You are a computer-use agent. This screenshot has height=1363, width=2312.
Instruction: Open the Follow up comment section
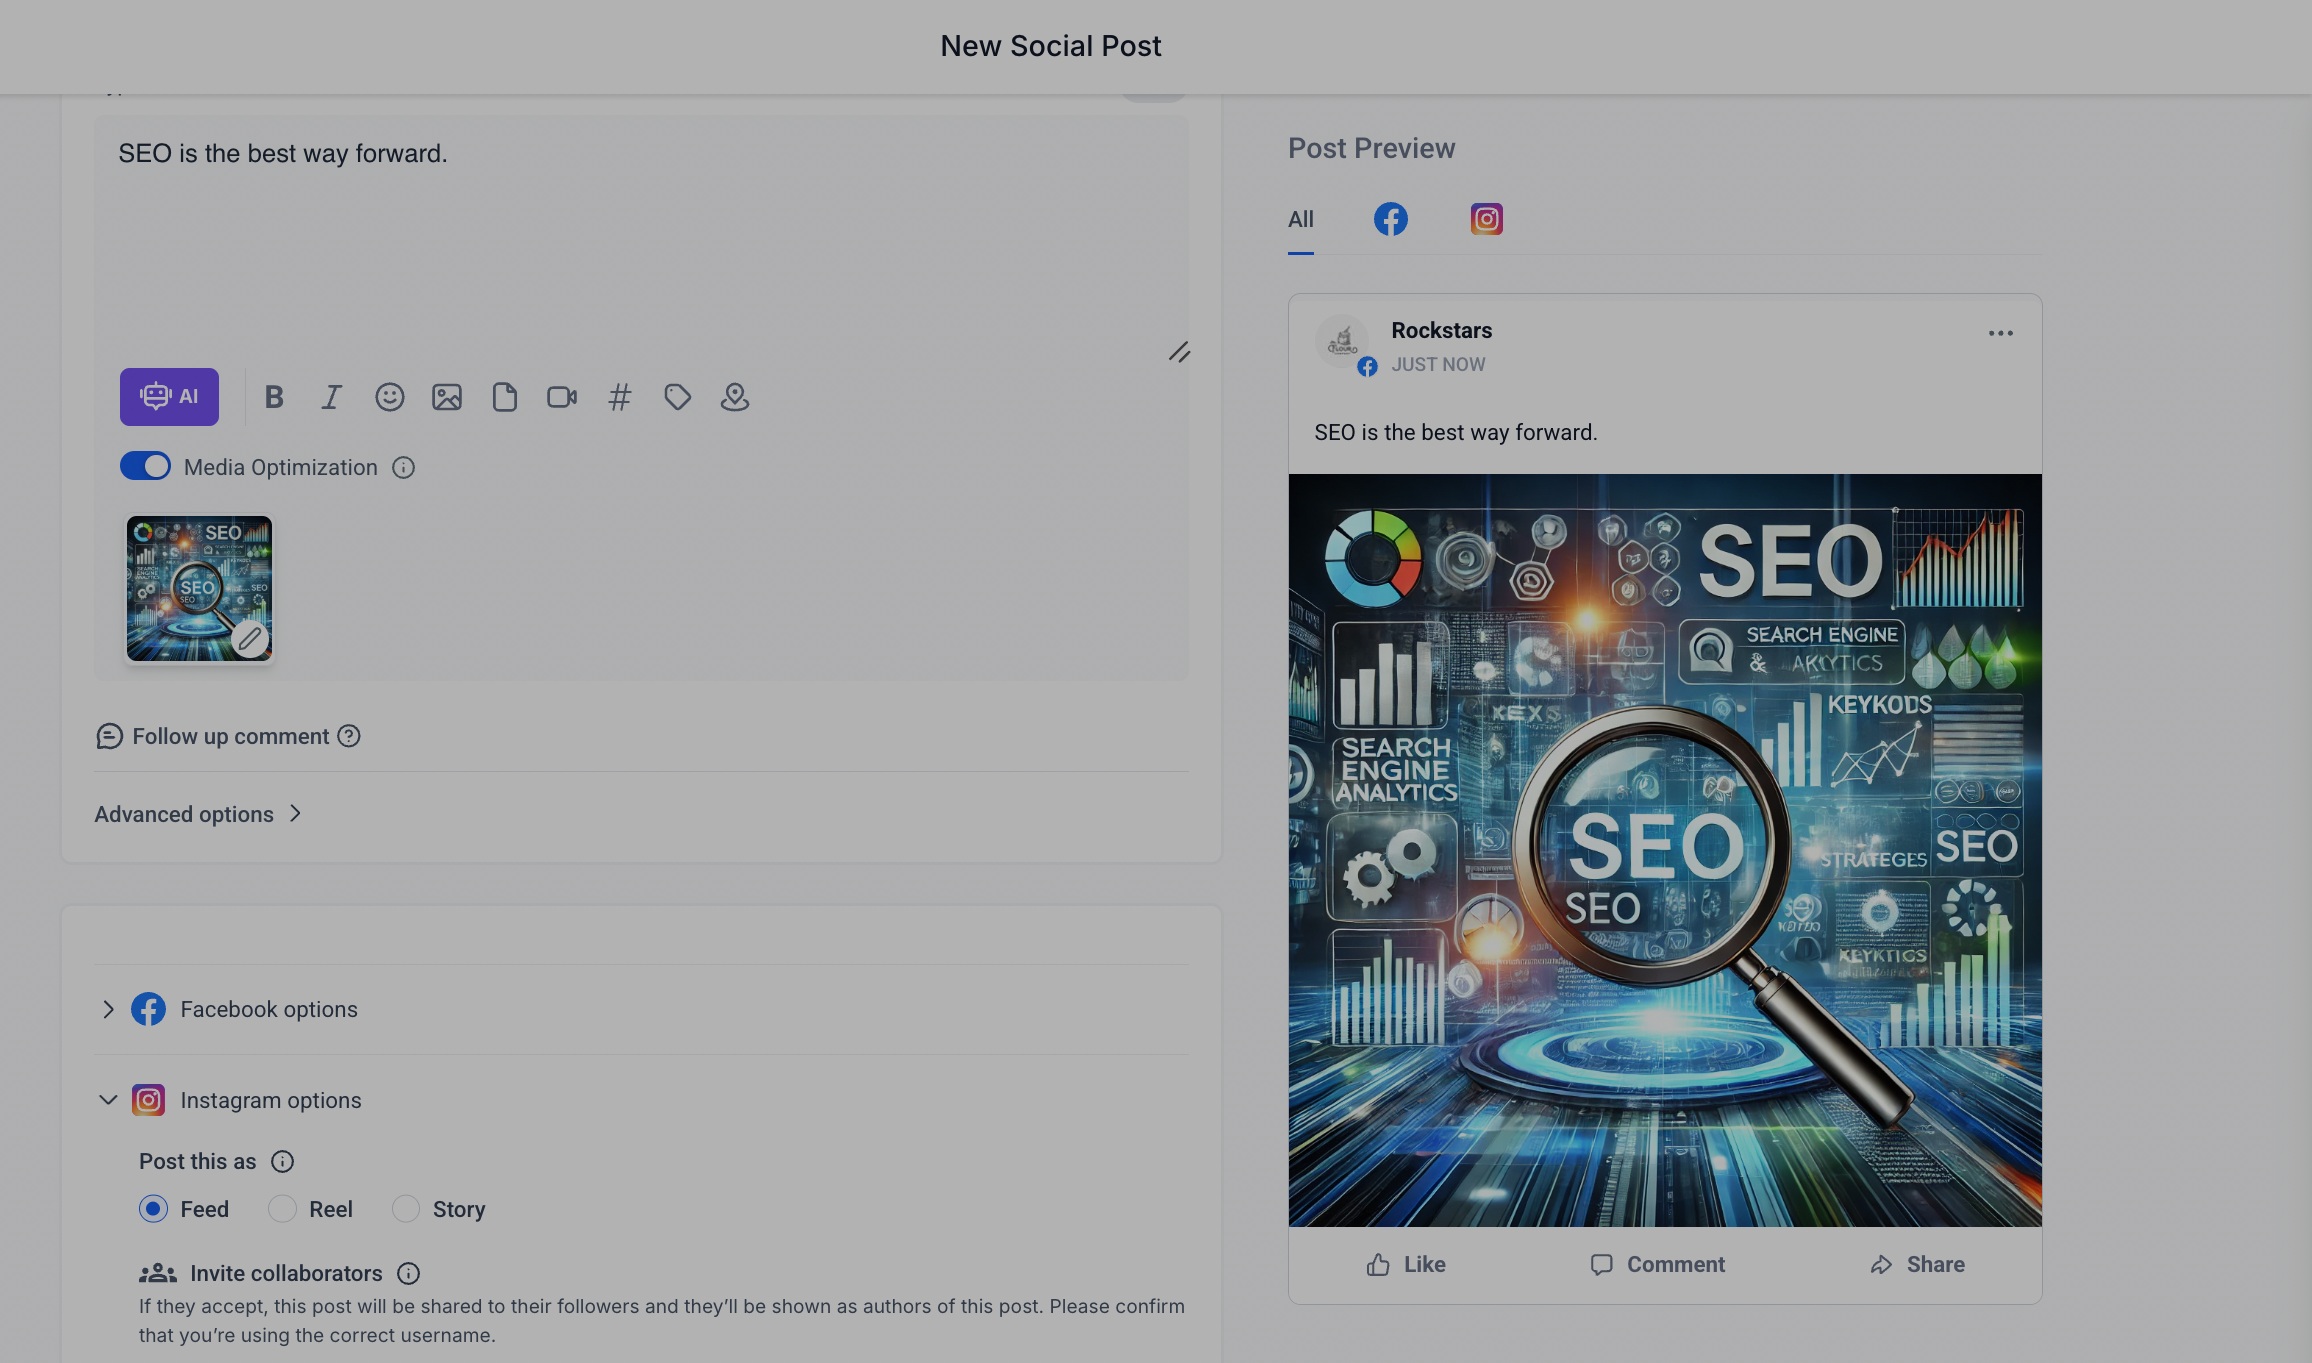(213, 736)
